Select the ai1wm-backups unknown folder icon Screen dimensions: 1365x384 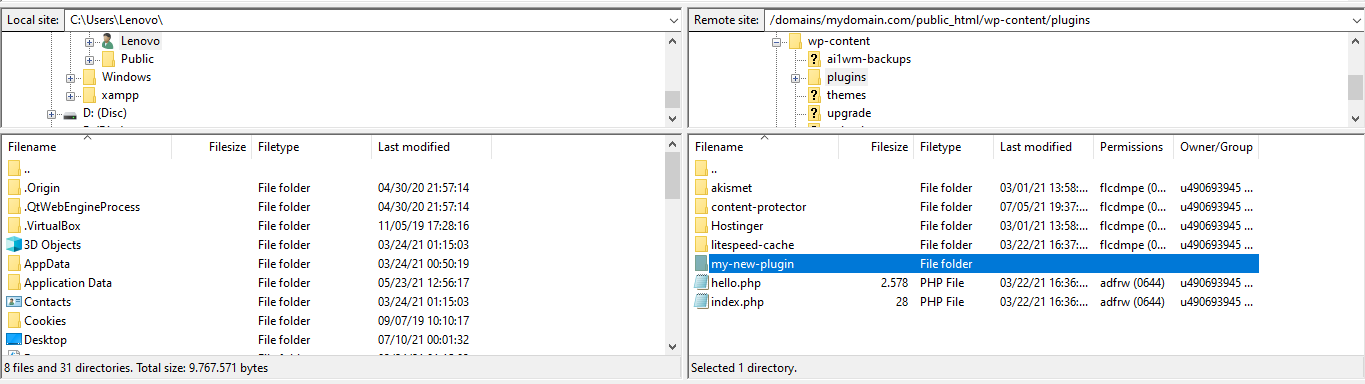(814, 59)
